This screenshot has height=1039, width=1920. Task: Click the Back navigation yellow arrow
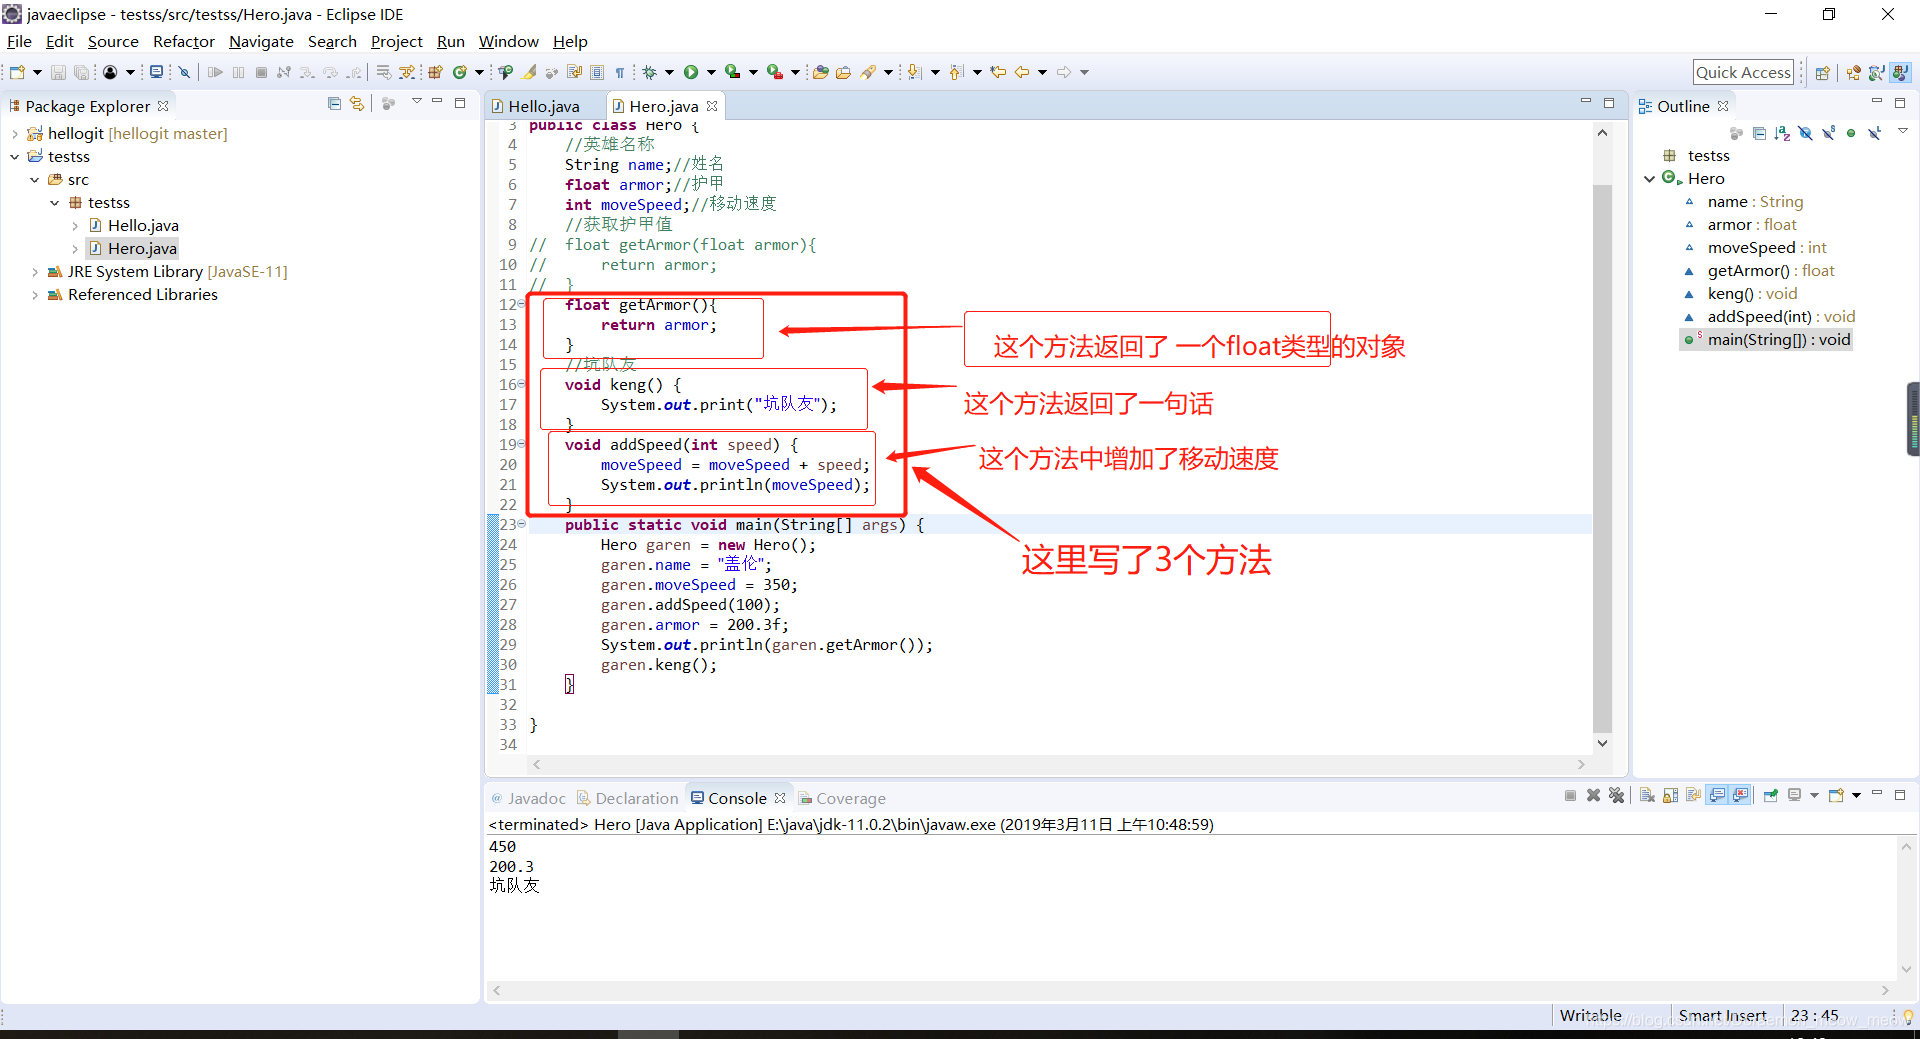coord(1022,72)
